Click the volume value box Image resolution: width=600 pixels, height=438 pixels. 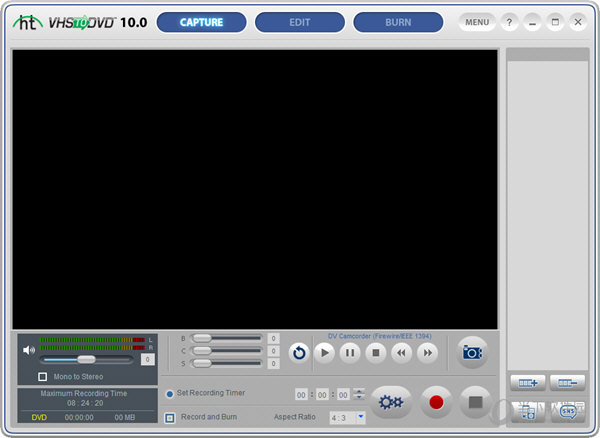pyautogui.click(x=147, y=359)
